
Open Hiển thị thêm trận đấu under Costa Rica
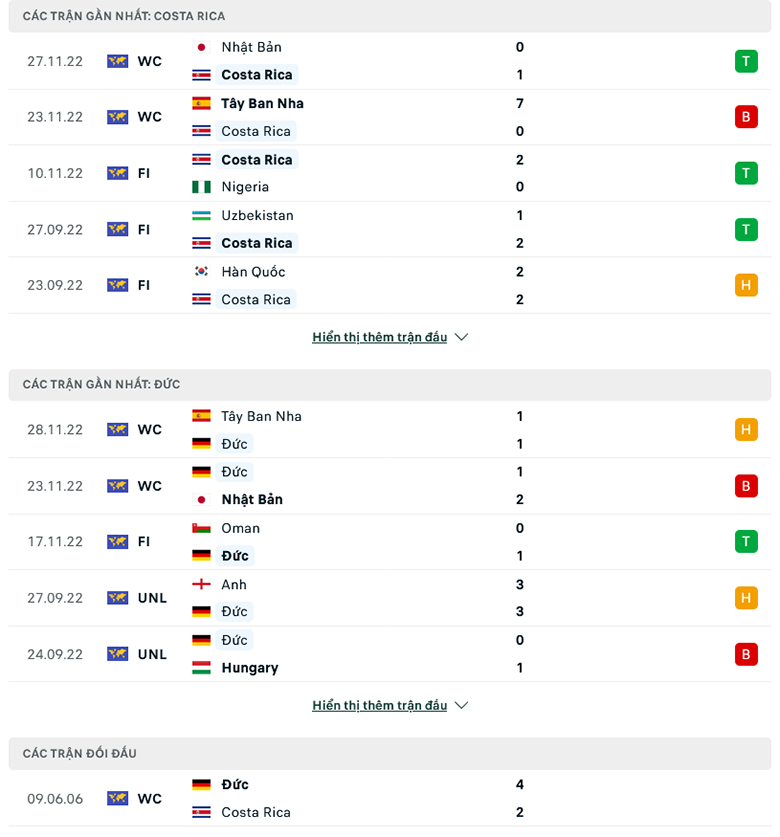pyautogui.click(x=380, y=337)
